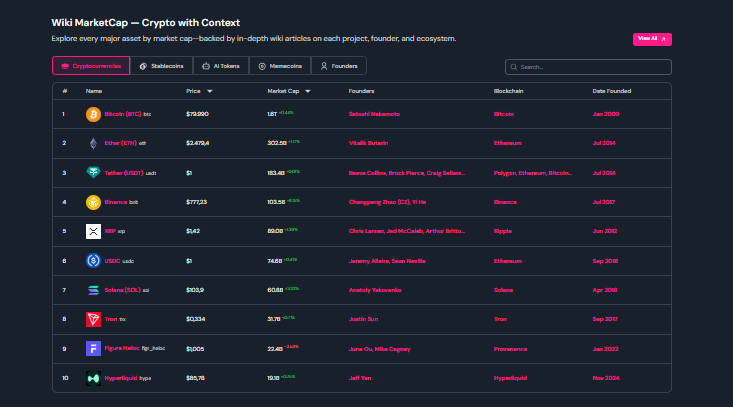Open founder Justin Sun link
Screen dimensions: 733x407
click(363, 319)
